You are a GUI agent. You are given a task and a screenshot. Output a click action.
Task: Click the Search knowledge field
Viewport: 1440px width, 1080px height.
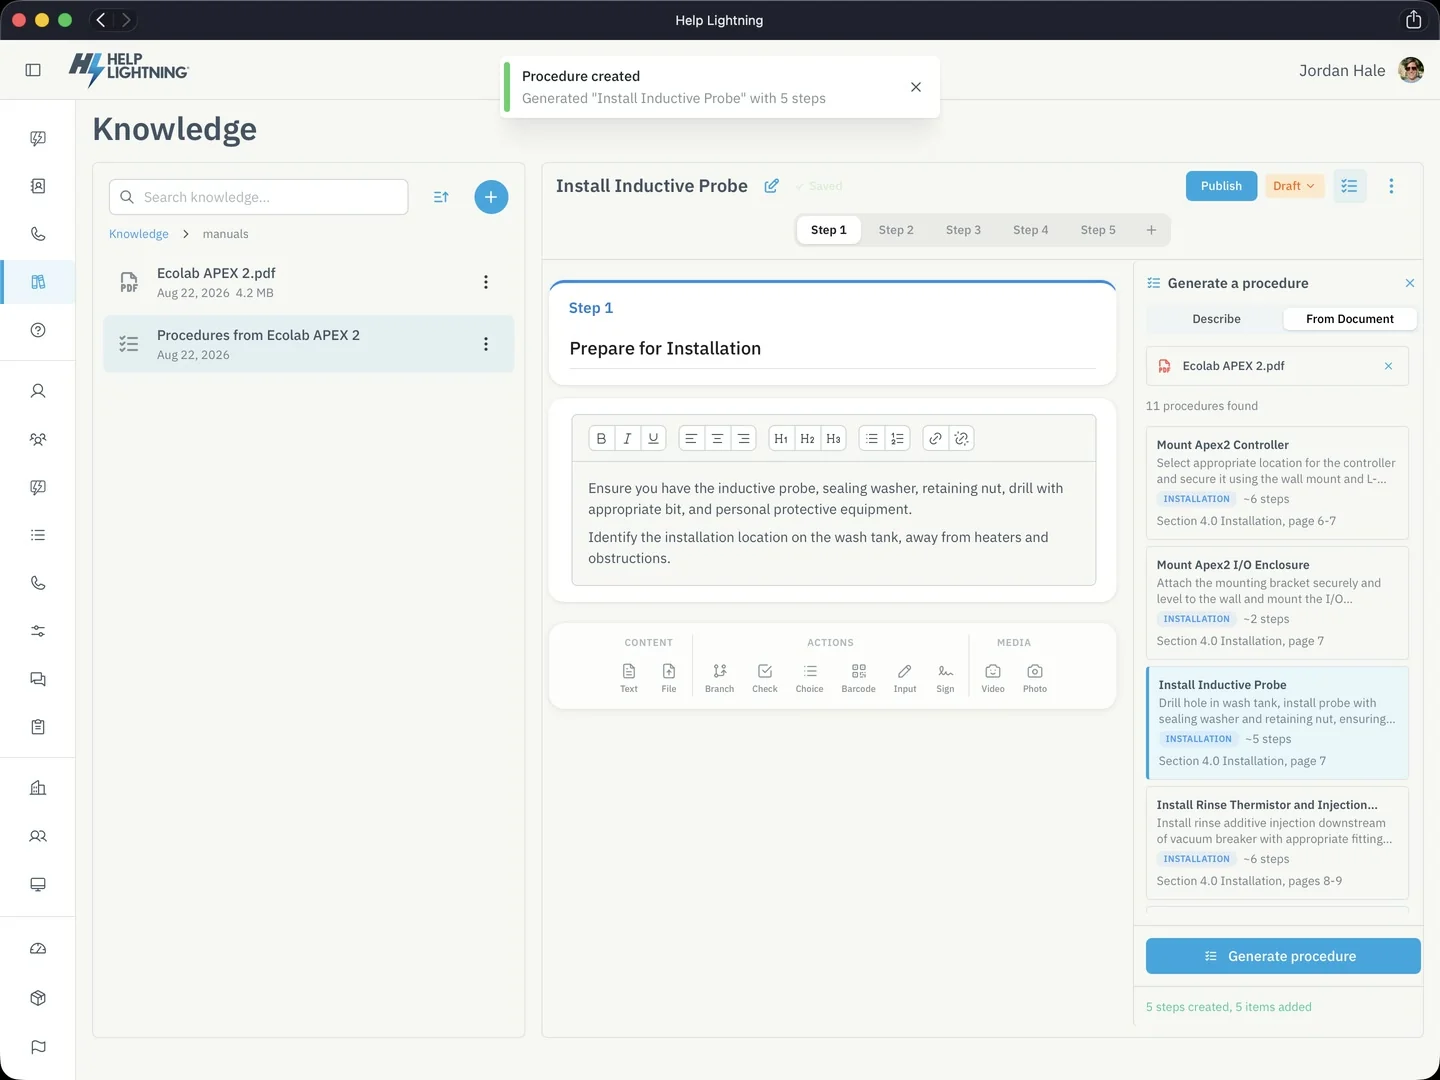tap(259, 197)
